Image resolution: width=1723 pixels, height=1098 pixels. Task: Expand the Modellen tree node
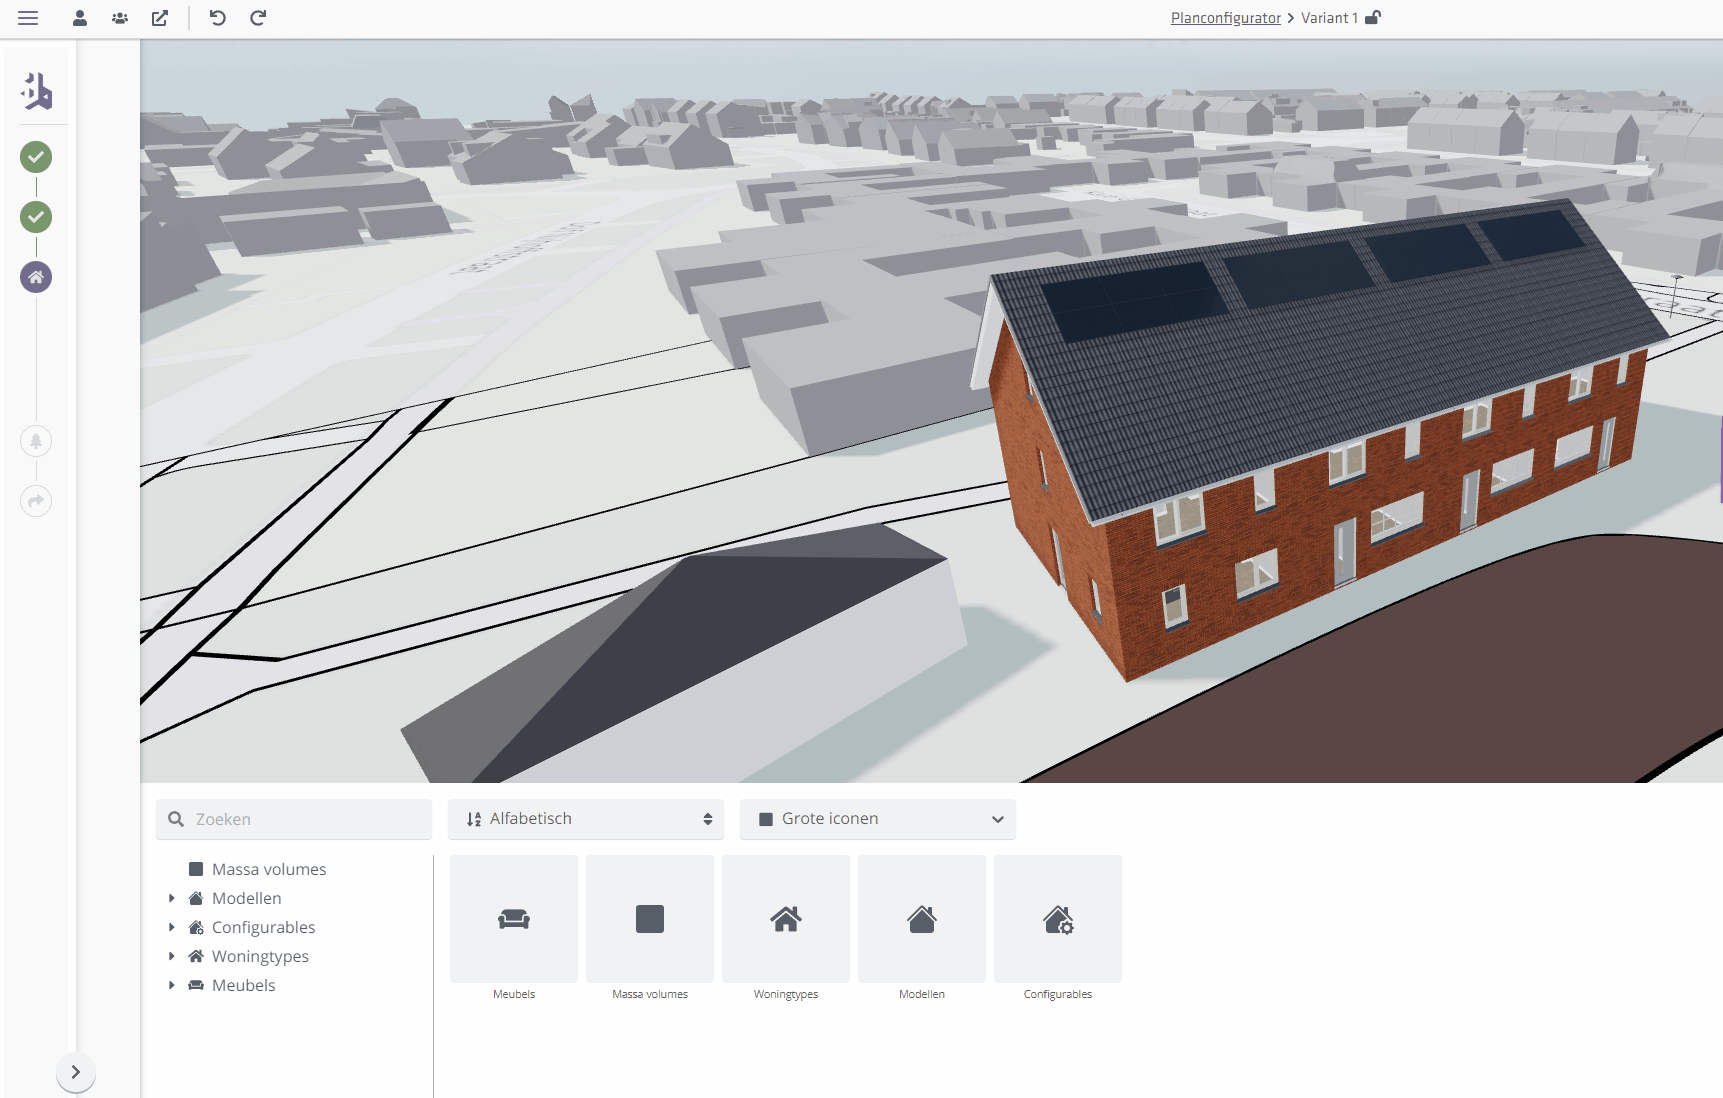point(172,898)
